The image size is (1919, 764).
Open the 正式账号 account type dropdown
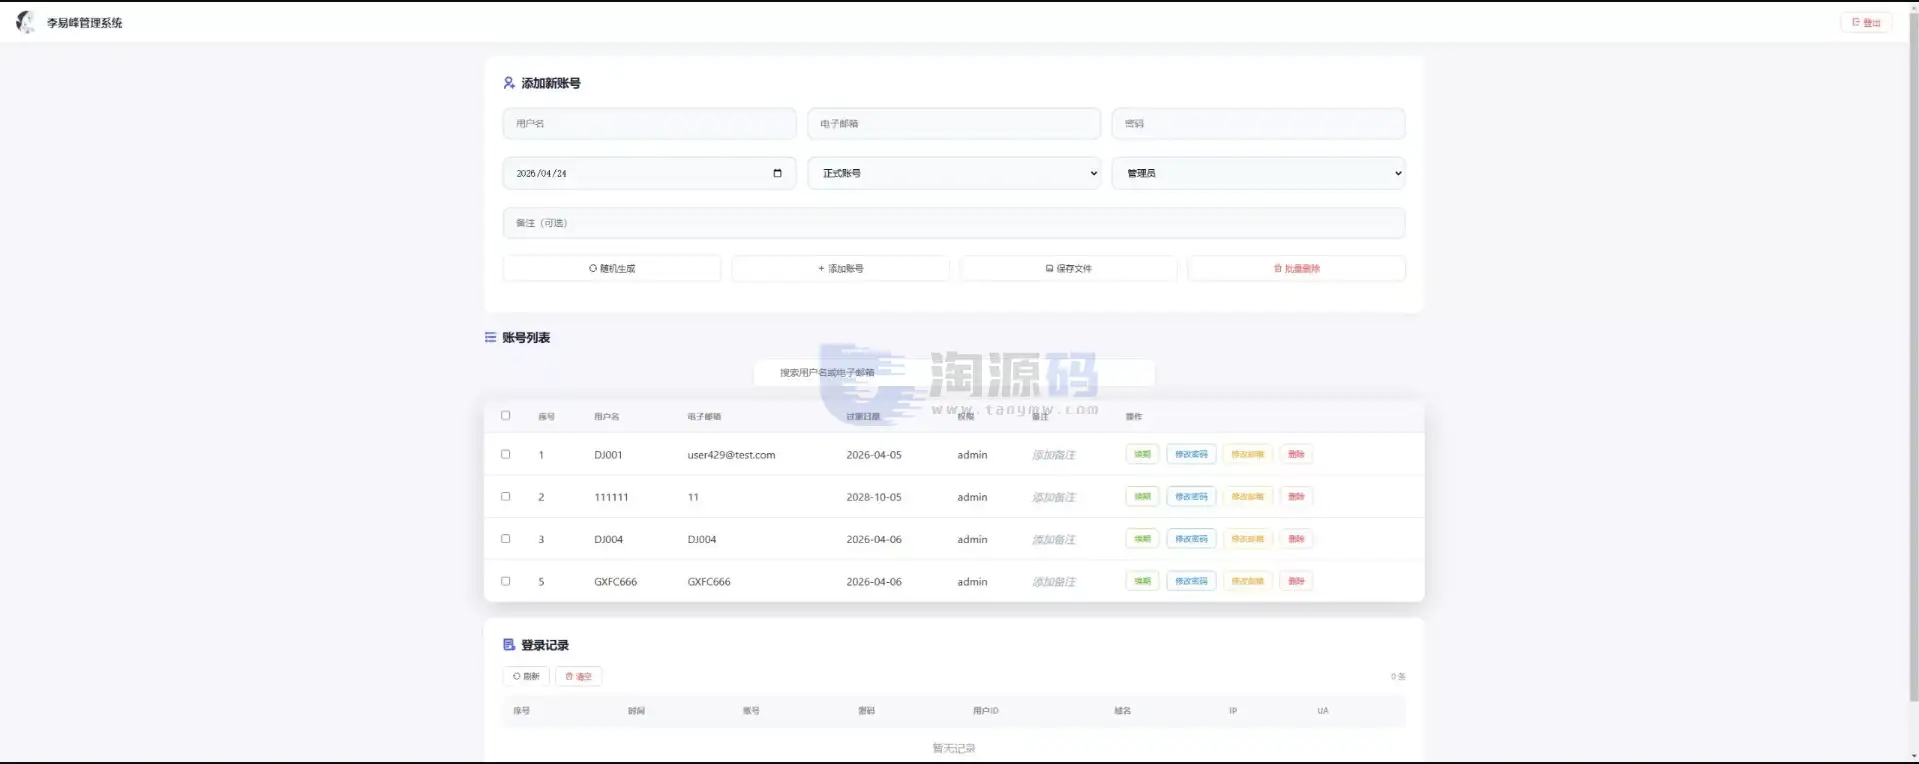[954, 173]
